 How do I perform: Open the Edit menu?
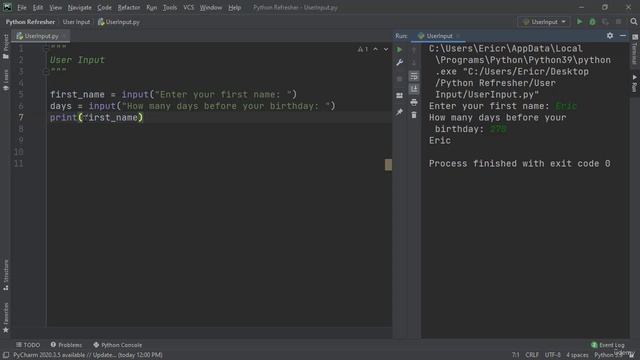click(38, 7)
